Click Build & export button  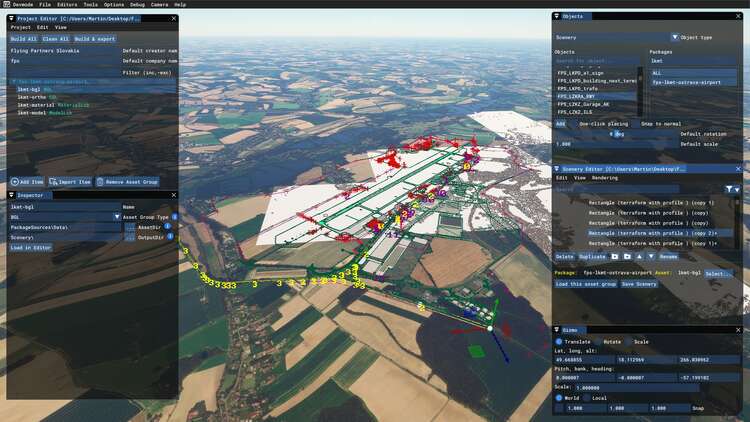(x=95, y=39)
